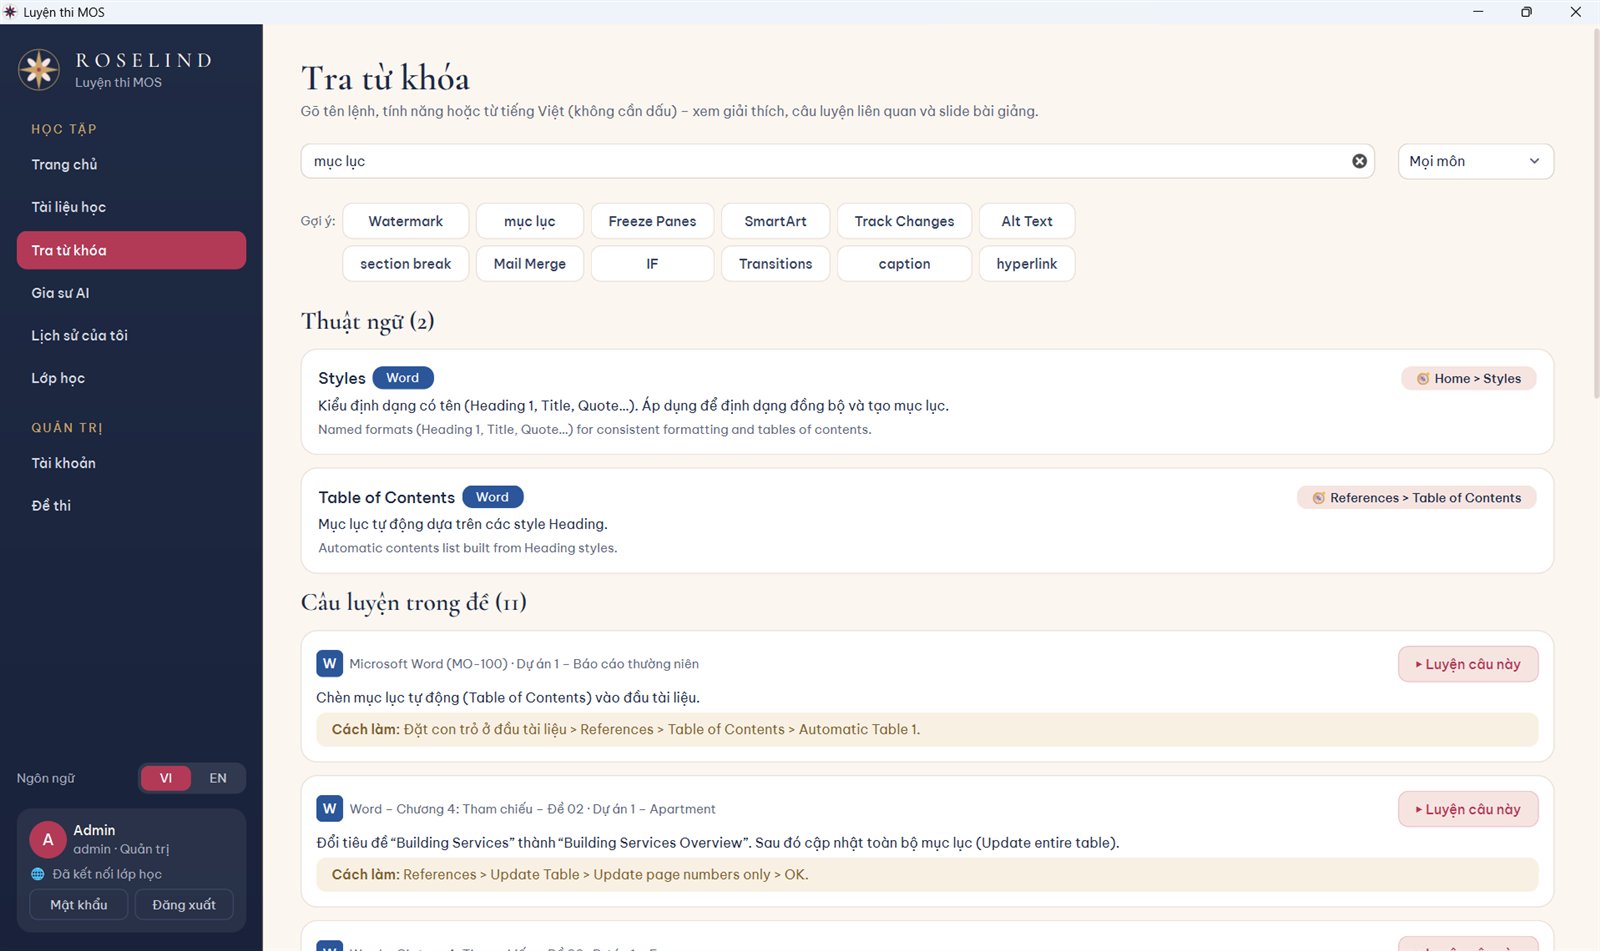Click the Mật khẩu button

[x=79, y=905]
